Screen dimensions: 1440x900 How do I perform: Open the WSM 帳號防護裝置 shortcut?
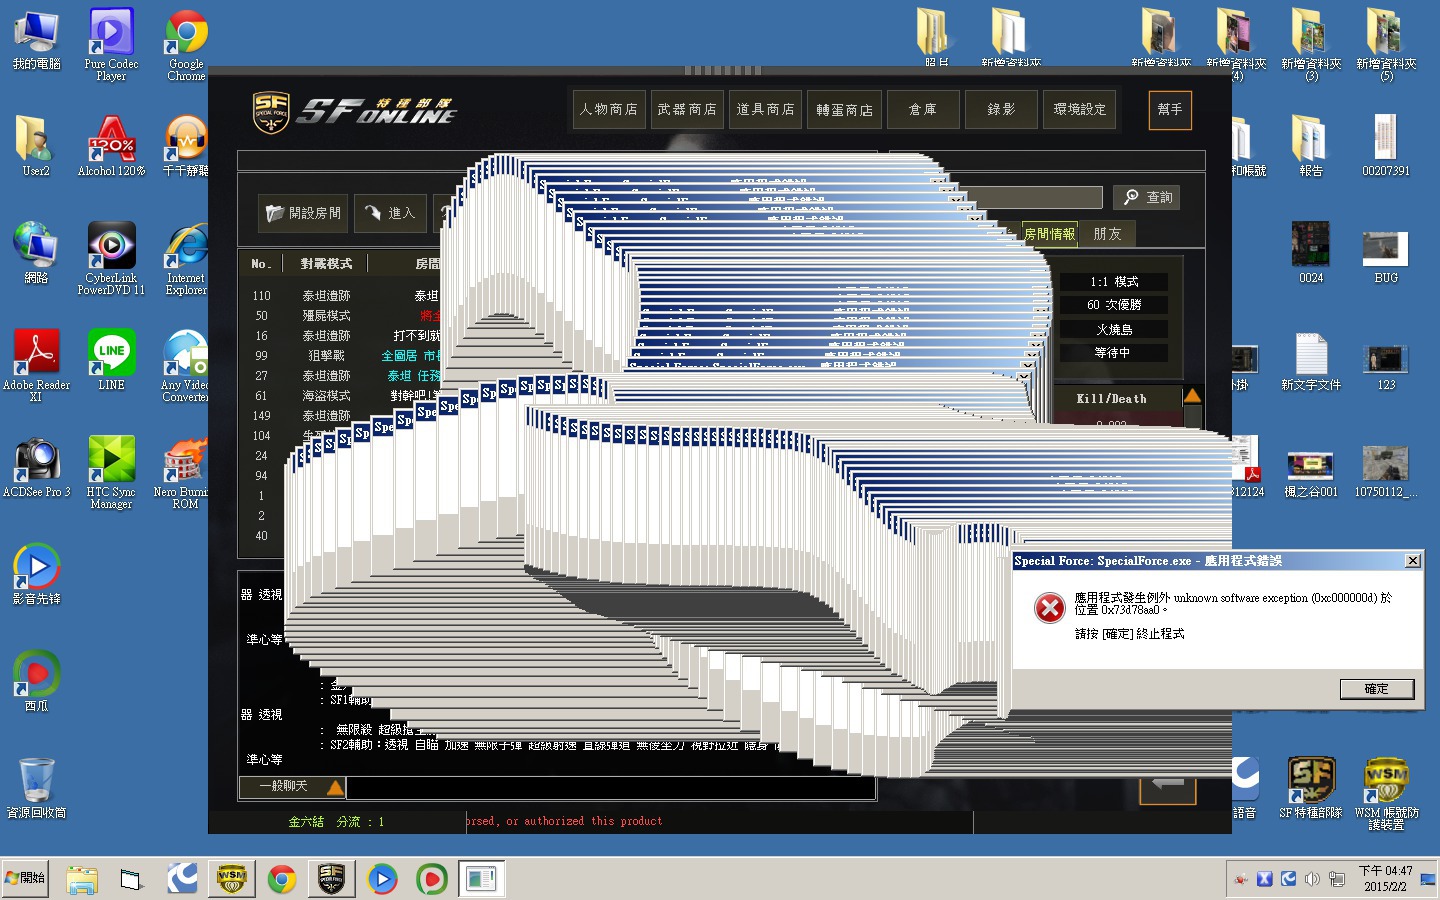tap(1386, 794)
